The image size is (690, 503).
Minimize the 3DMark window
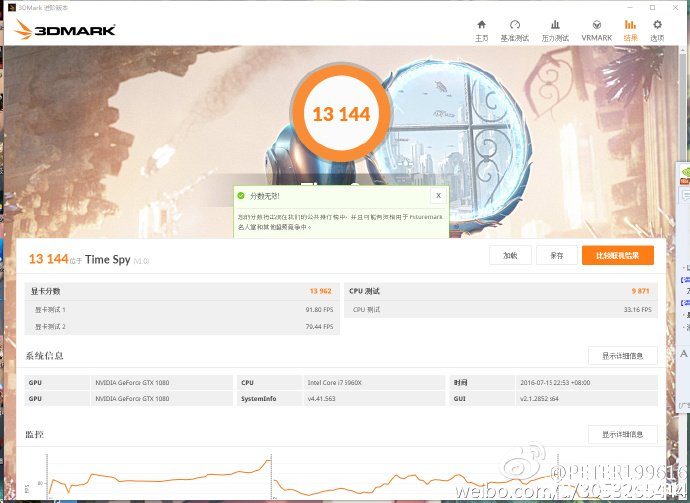coord(631,7)
